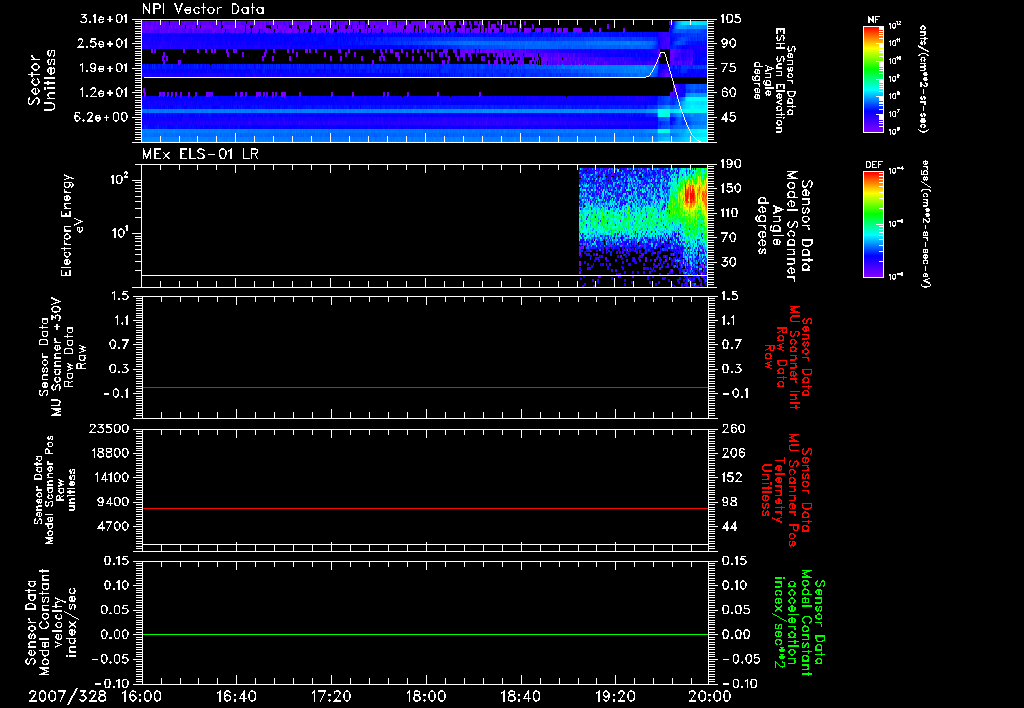Click the 10² electron energy tick
The width and height of the screenshot is (1024, 708).
118,179
